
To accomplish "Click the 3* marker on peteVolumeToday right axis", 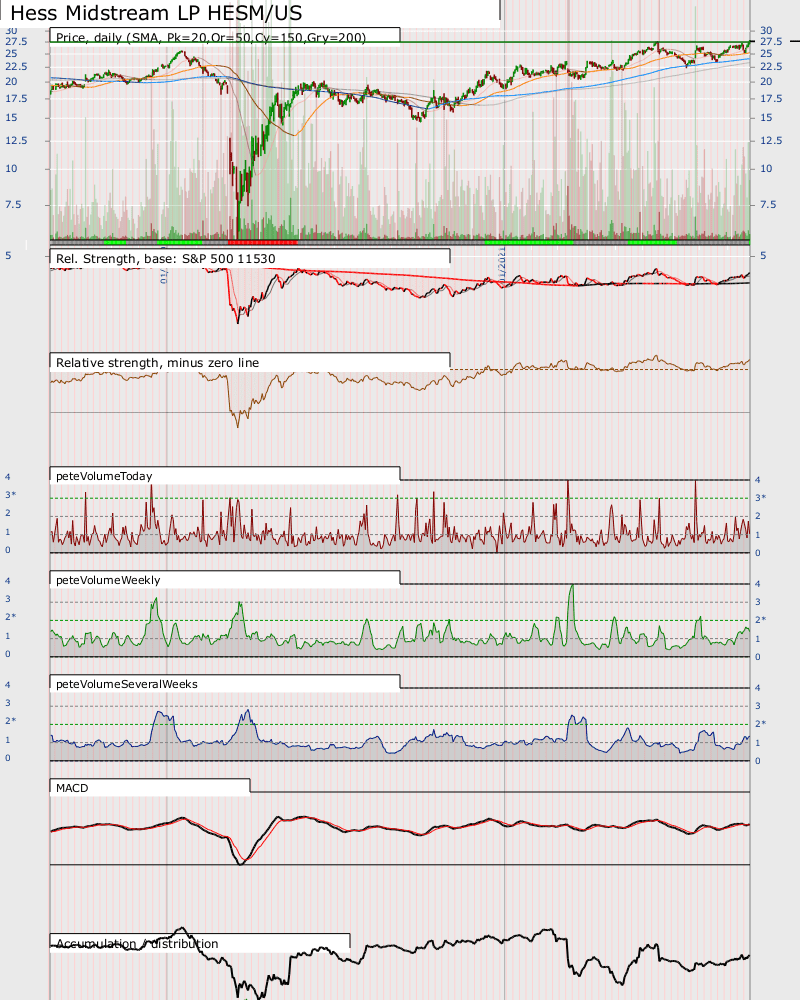I will click(760, 497).
